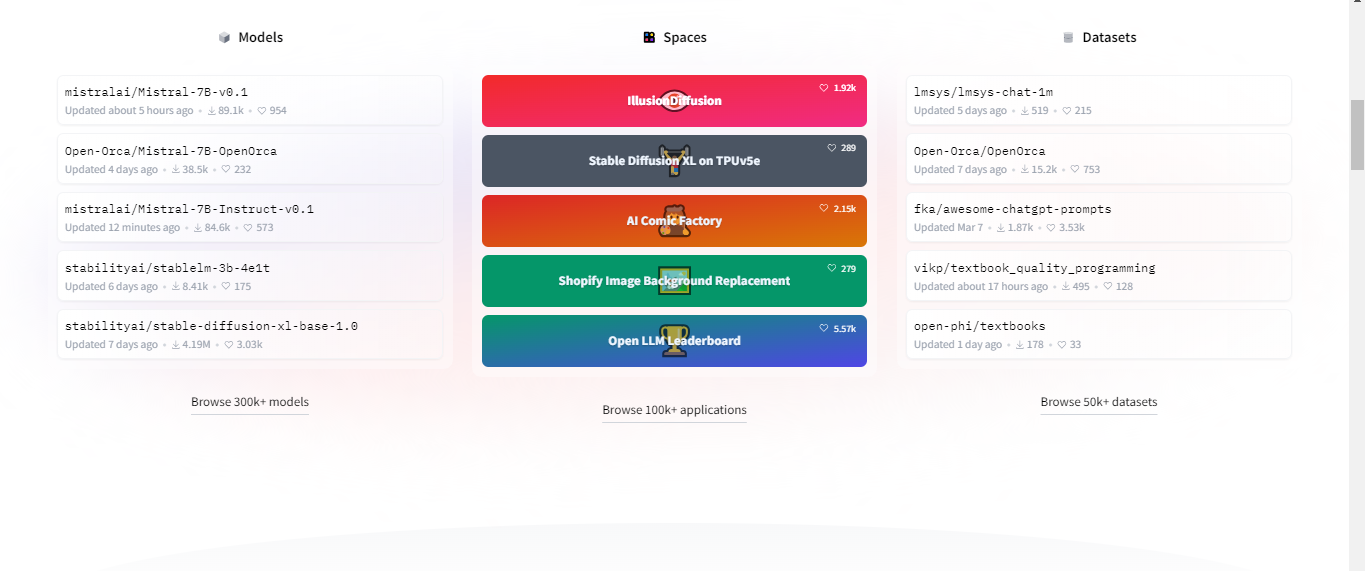The width and height of the screenshot is (1365, 571).
Task: Open lmsys/lmsys-chat-1m dataset
Action: pos(1099,100)
